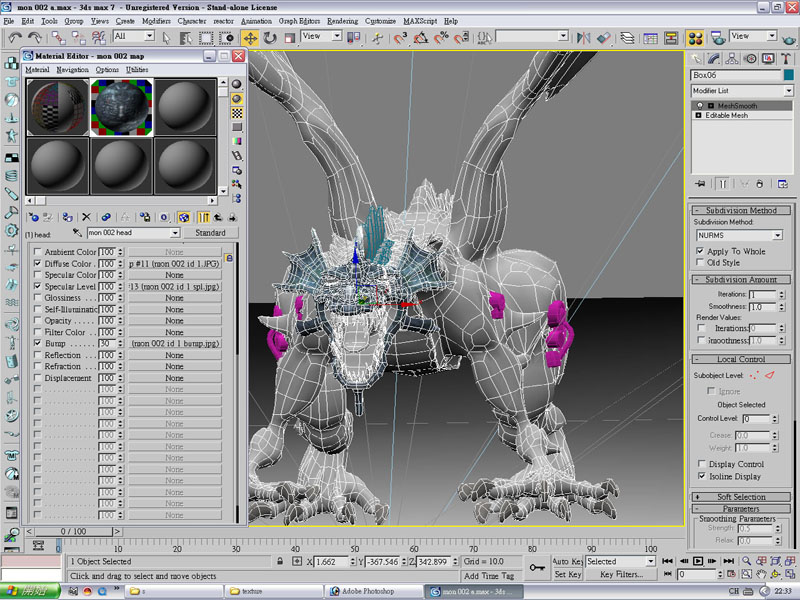The image size is (800, 600).
Task: Open Utilities menu in Material Editor
Action: [x=137, y=69]
